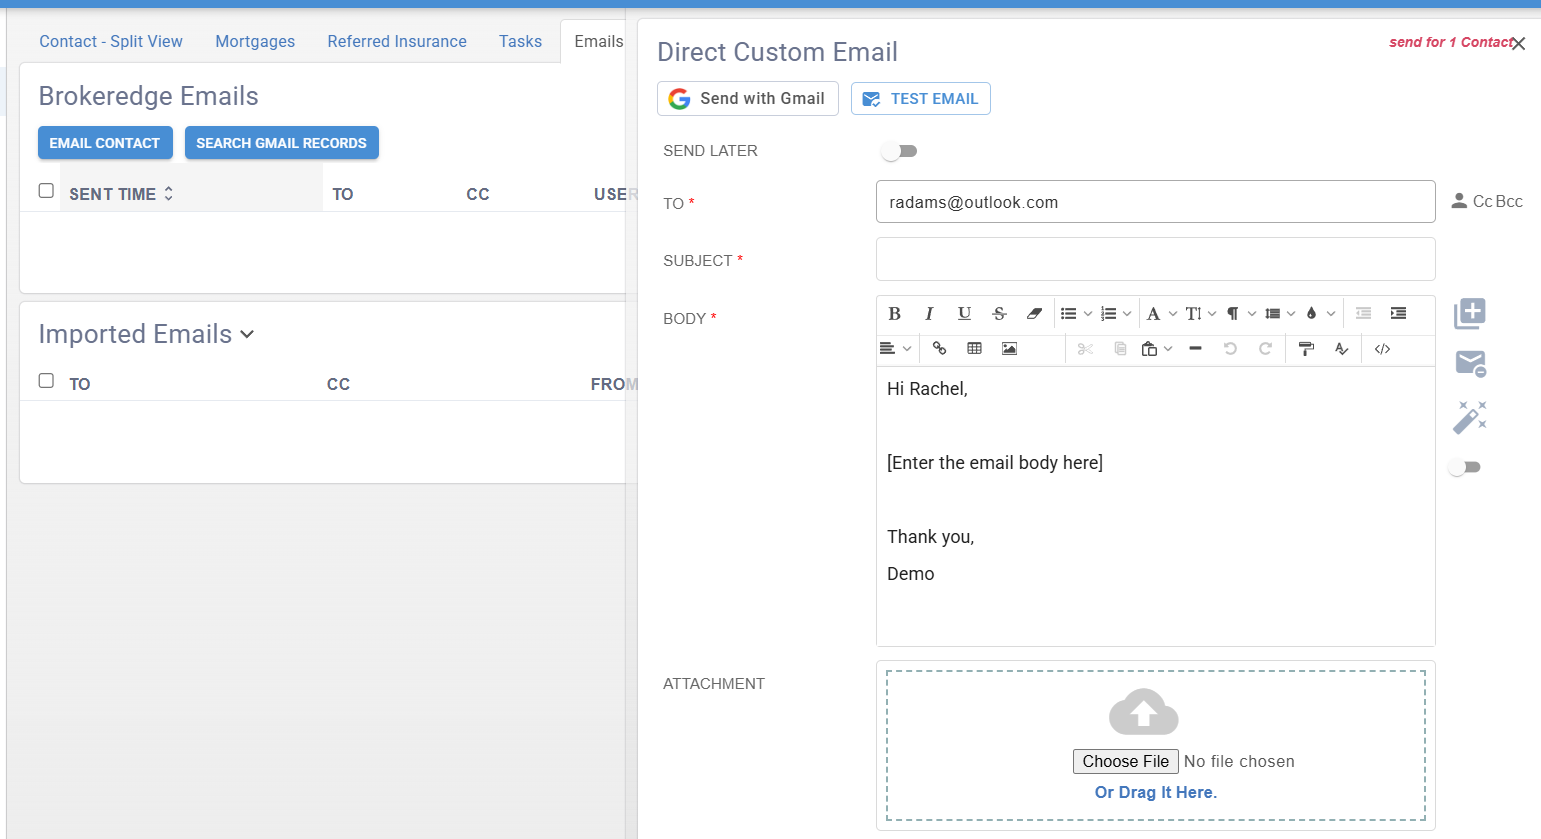Open the font size dropdown arrow
1541x839 pixels.
[x=1212, y=314]
